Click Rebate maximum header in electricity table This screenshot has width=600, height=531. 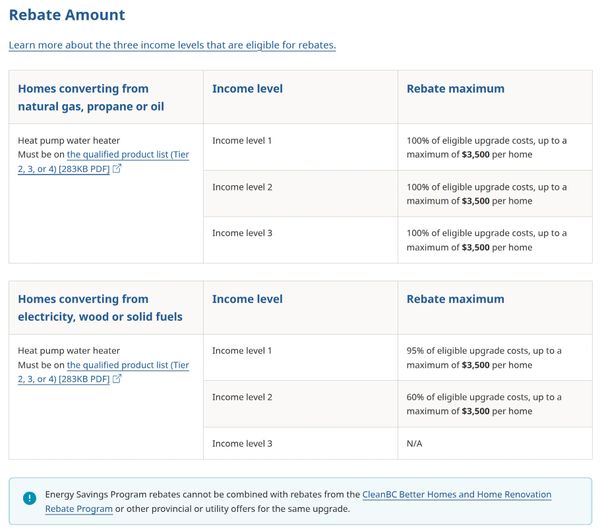[x=455, y=299]
